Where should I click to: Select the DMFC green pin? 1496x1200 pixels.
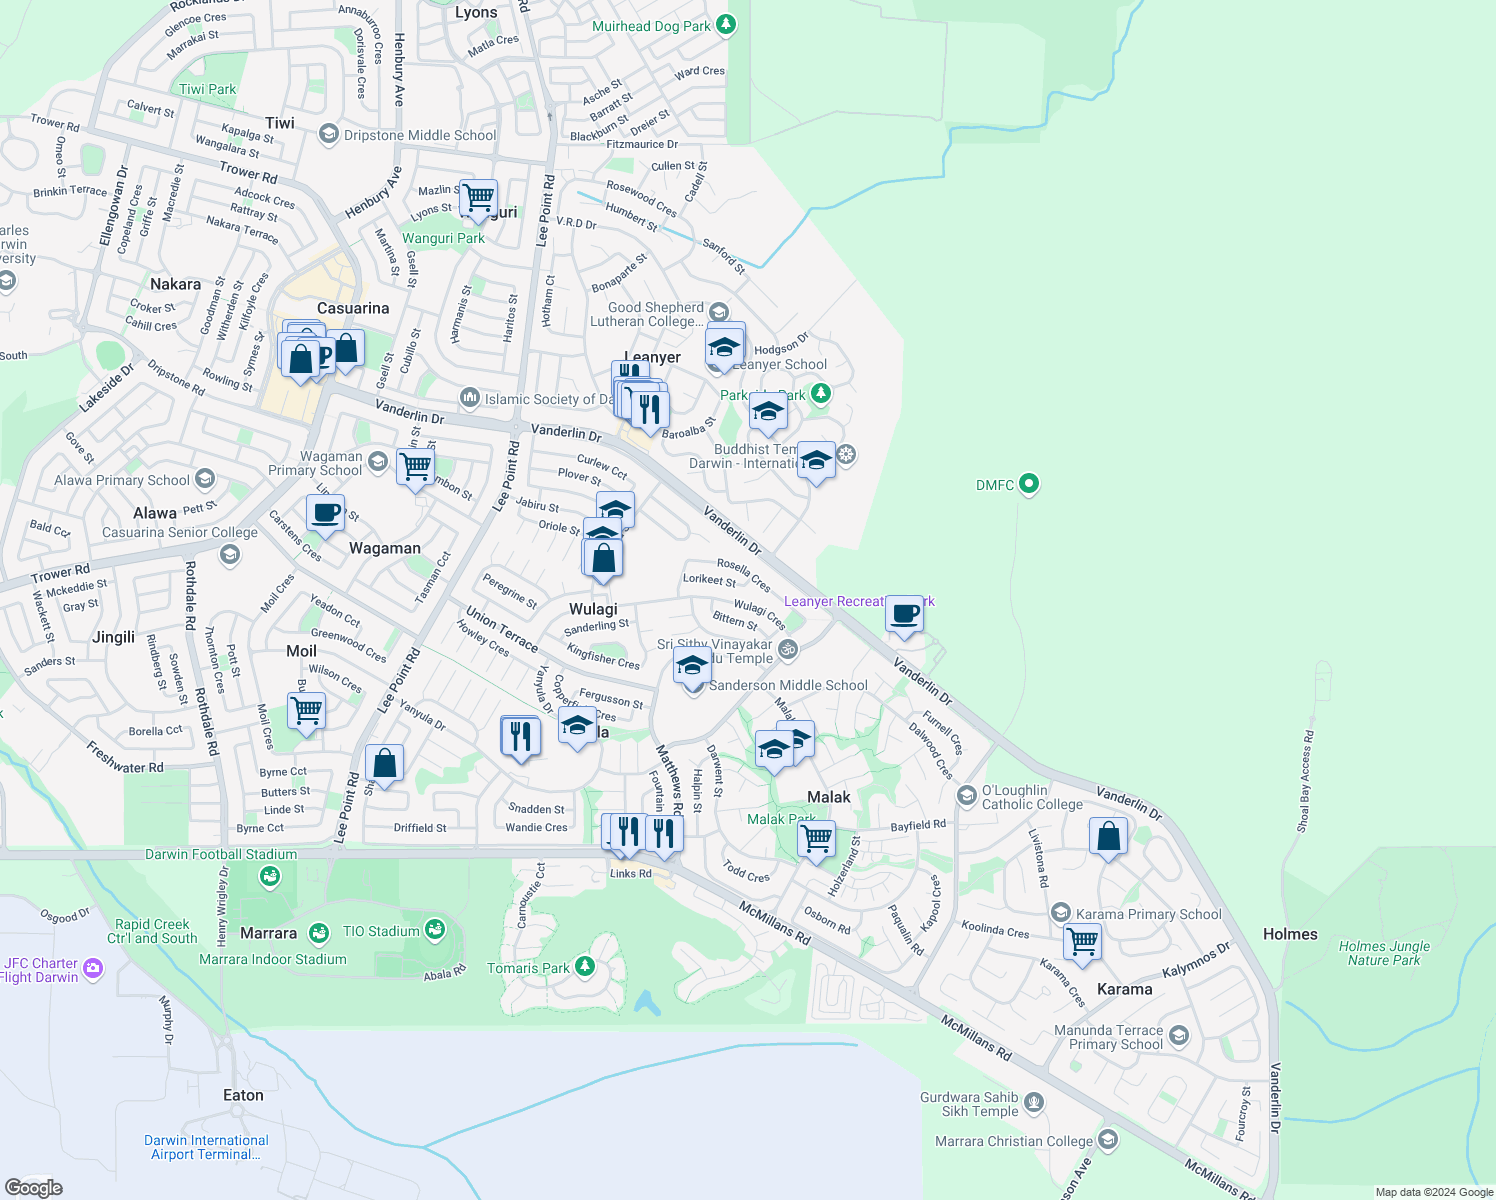tap(1029, 485)
